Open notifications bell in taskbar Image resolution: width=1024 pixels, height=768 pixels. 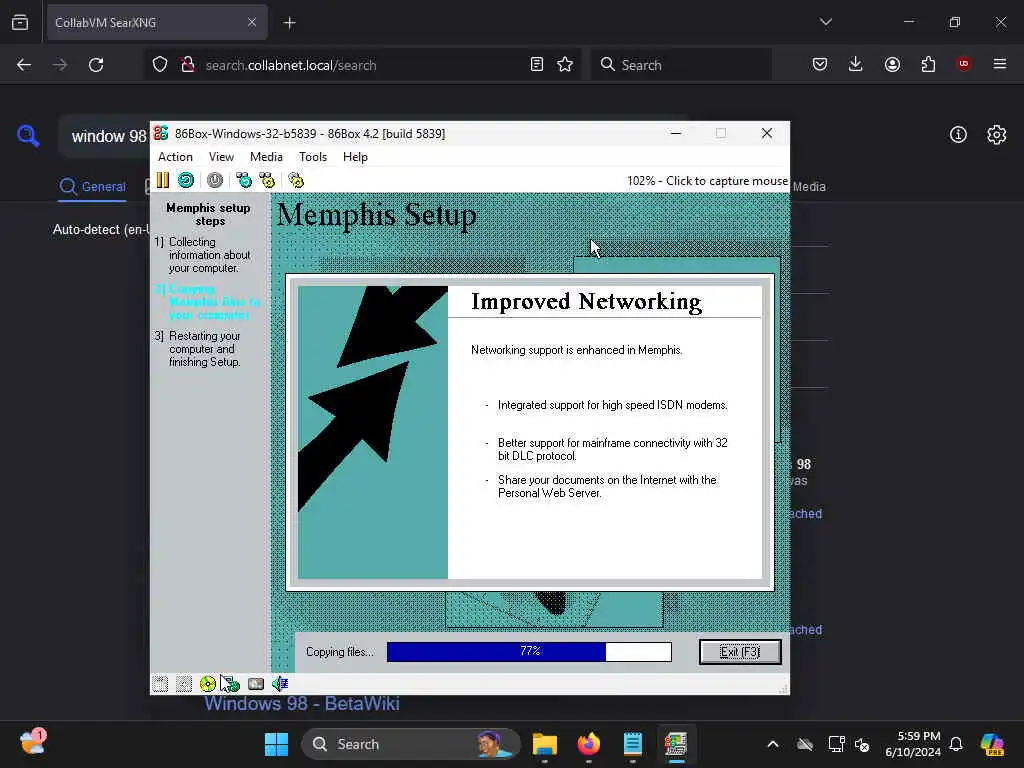[x=956, y=744]
